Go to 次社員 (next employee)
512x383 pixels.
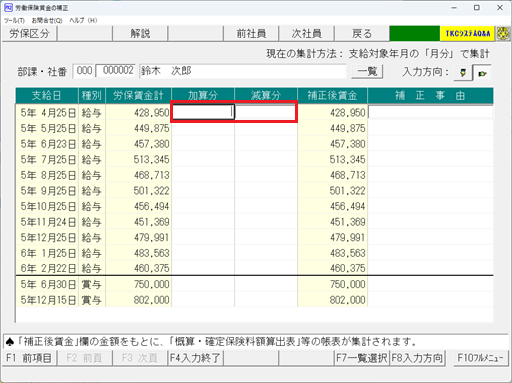306,34
